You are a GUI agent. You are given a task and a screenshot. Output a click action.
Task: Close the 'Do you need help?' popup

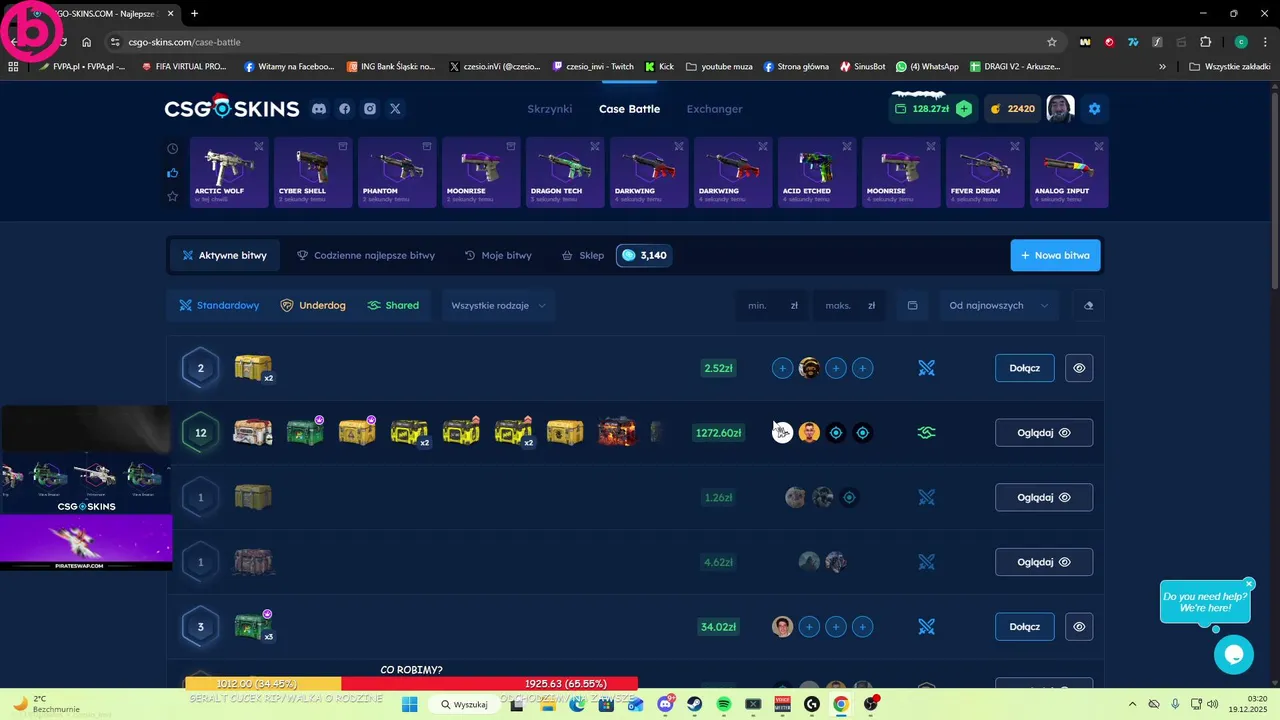pos(1249,583)
